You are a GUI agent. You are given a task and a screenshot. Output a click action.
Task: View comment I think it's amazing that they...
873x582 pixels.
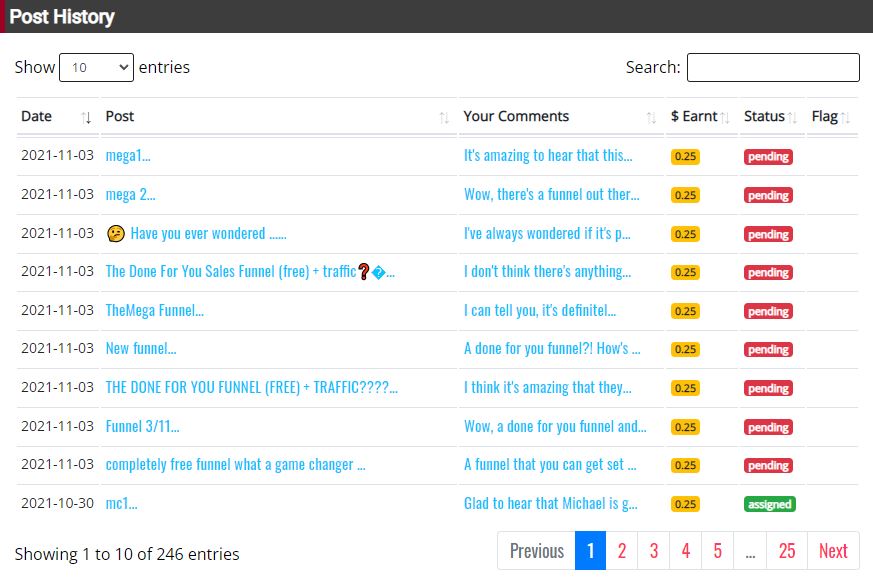(x=548, y=387)
